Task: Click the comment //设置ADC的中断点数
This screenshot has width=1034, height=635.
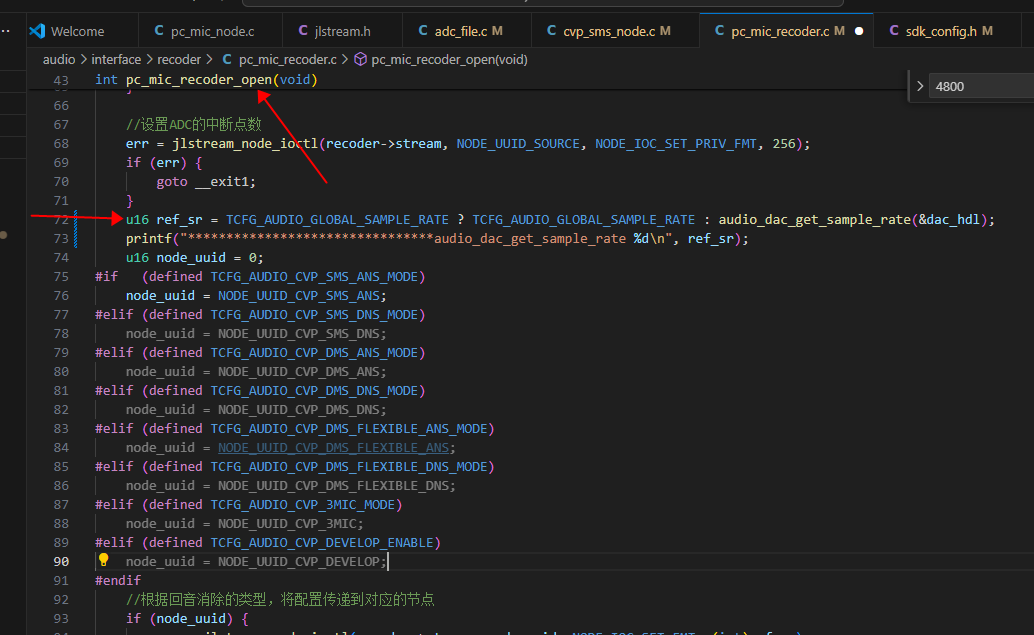Action: tap(194, 125)
